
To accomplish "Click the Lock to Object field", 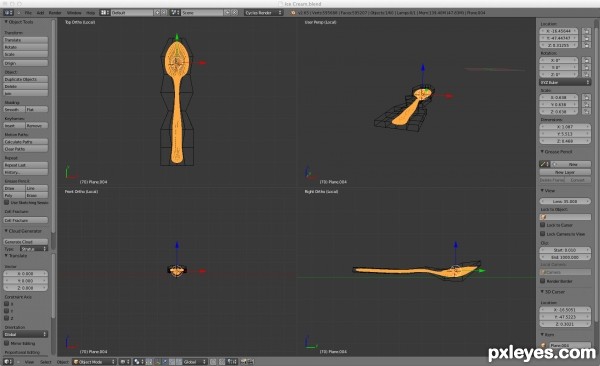I will (x=565, y=217).
